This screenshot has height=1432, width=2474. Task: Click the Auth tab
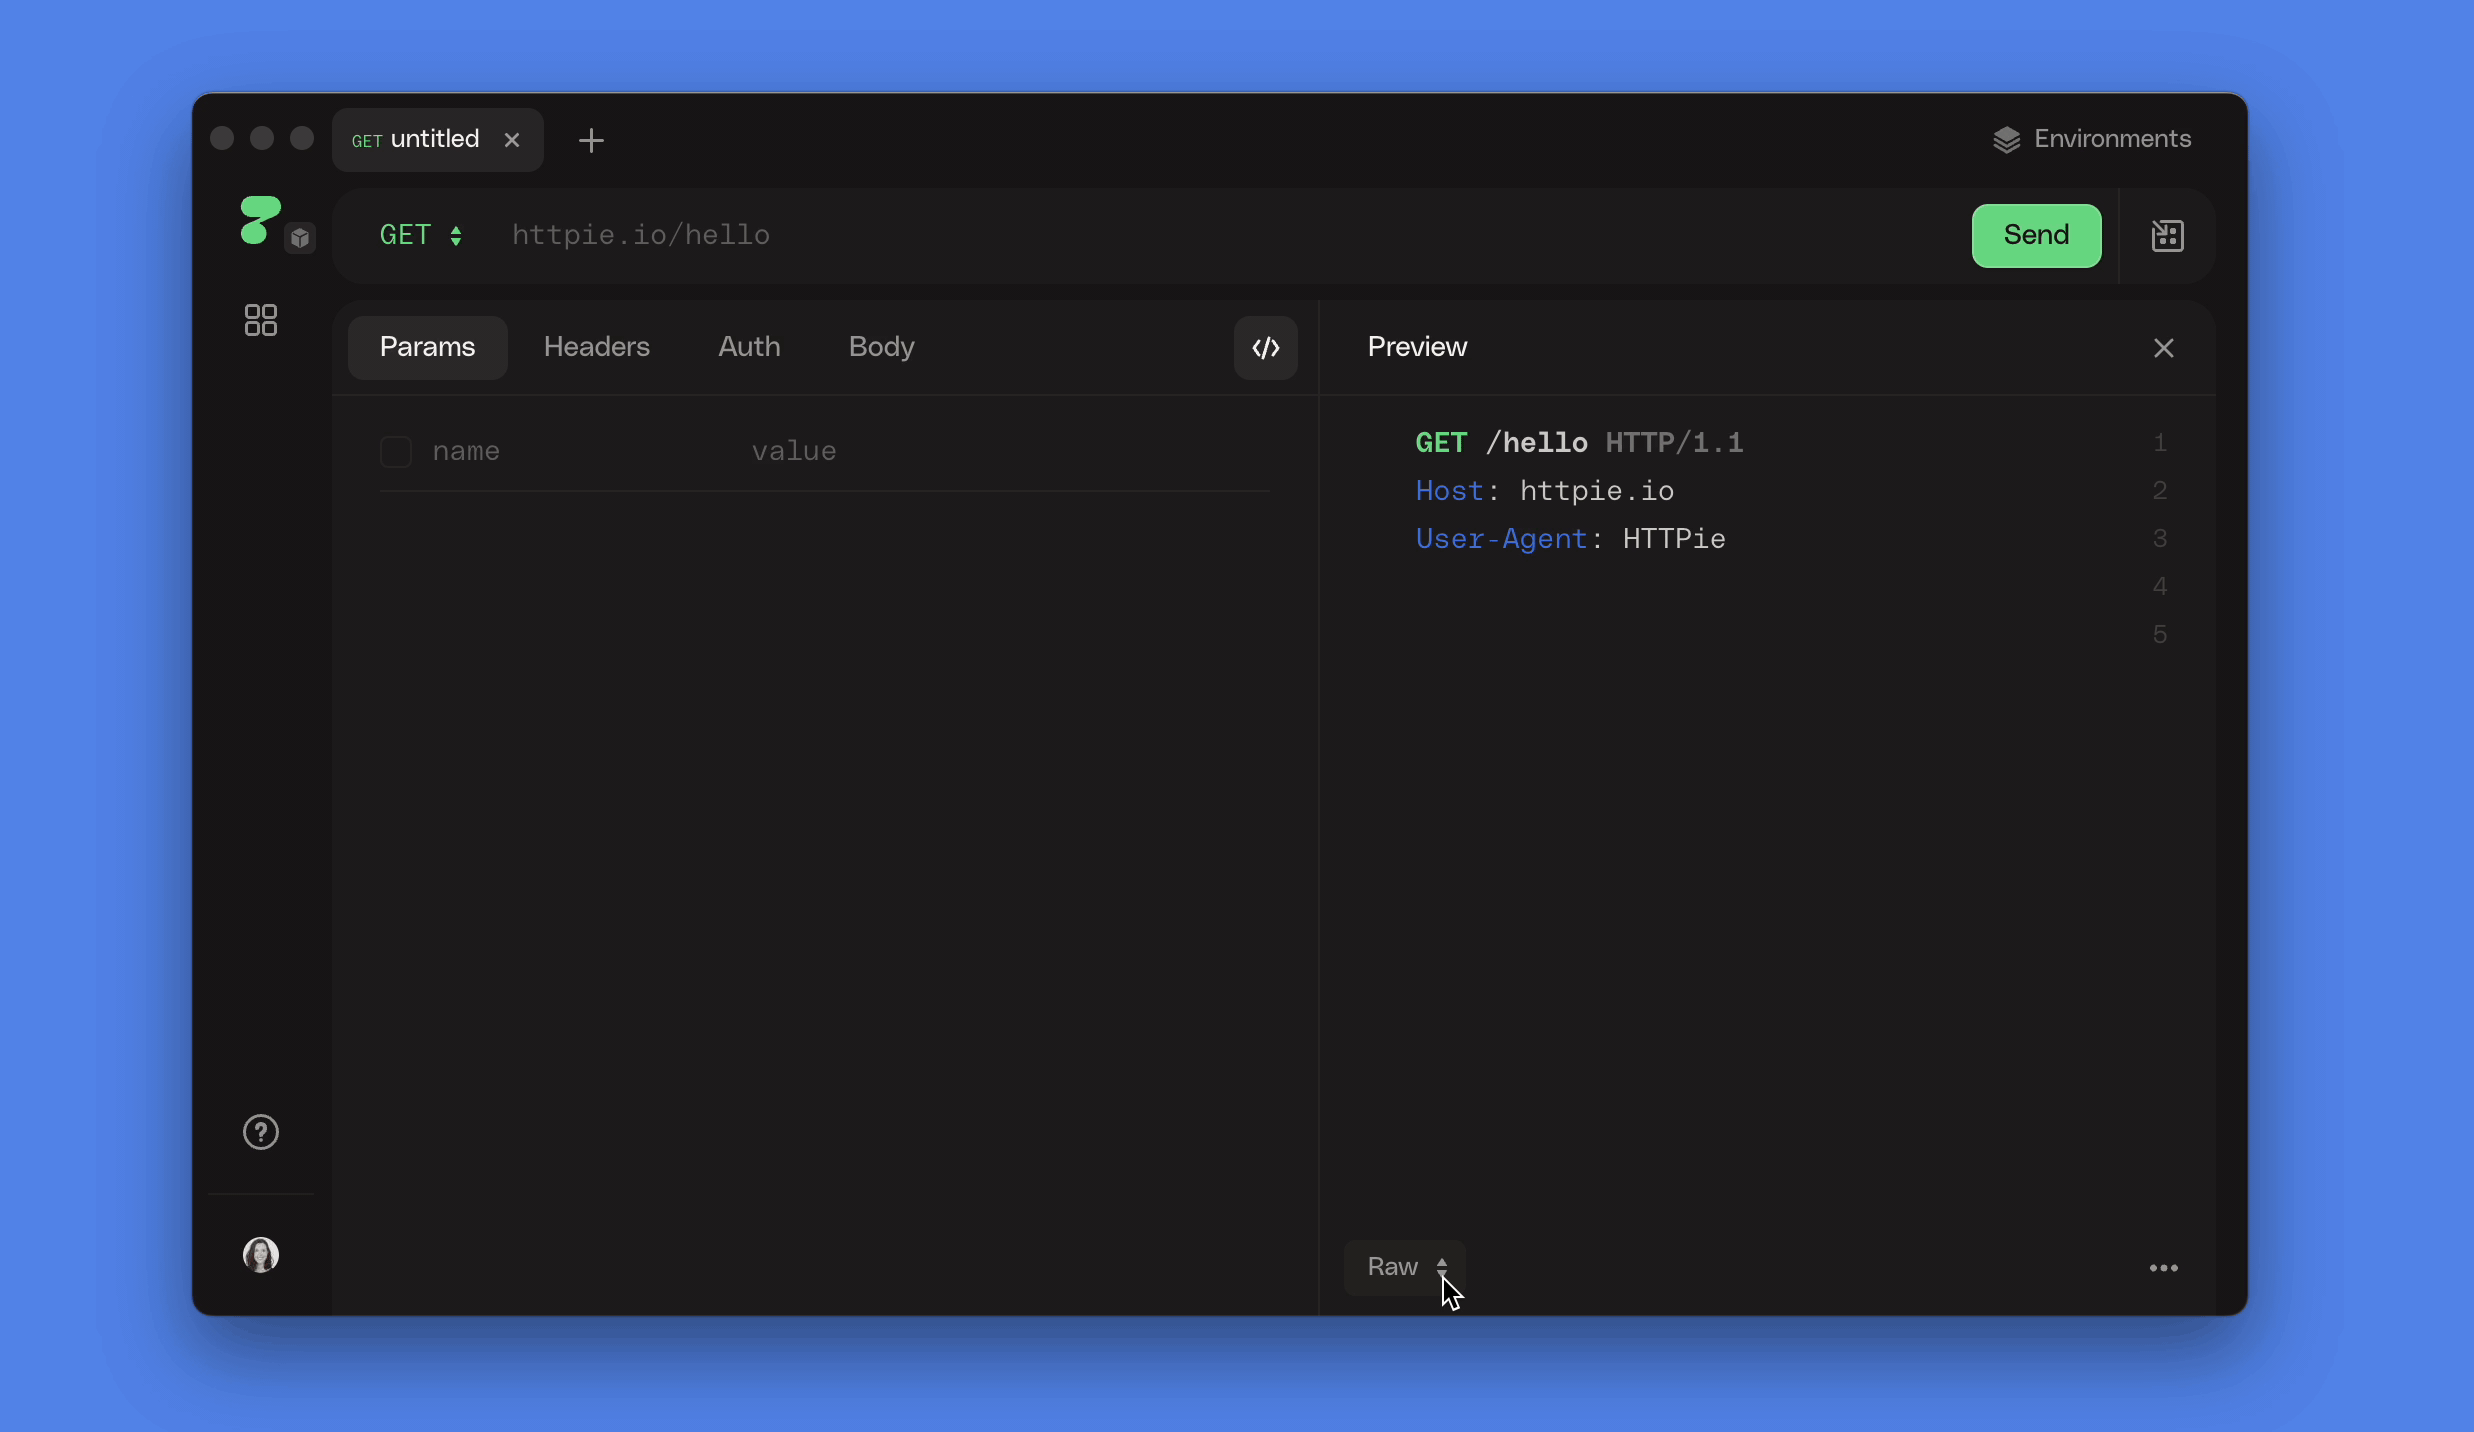[748, 348]
